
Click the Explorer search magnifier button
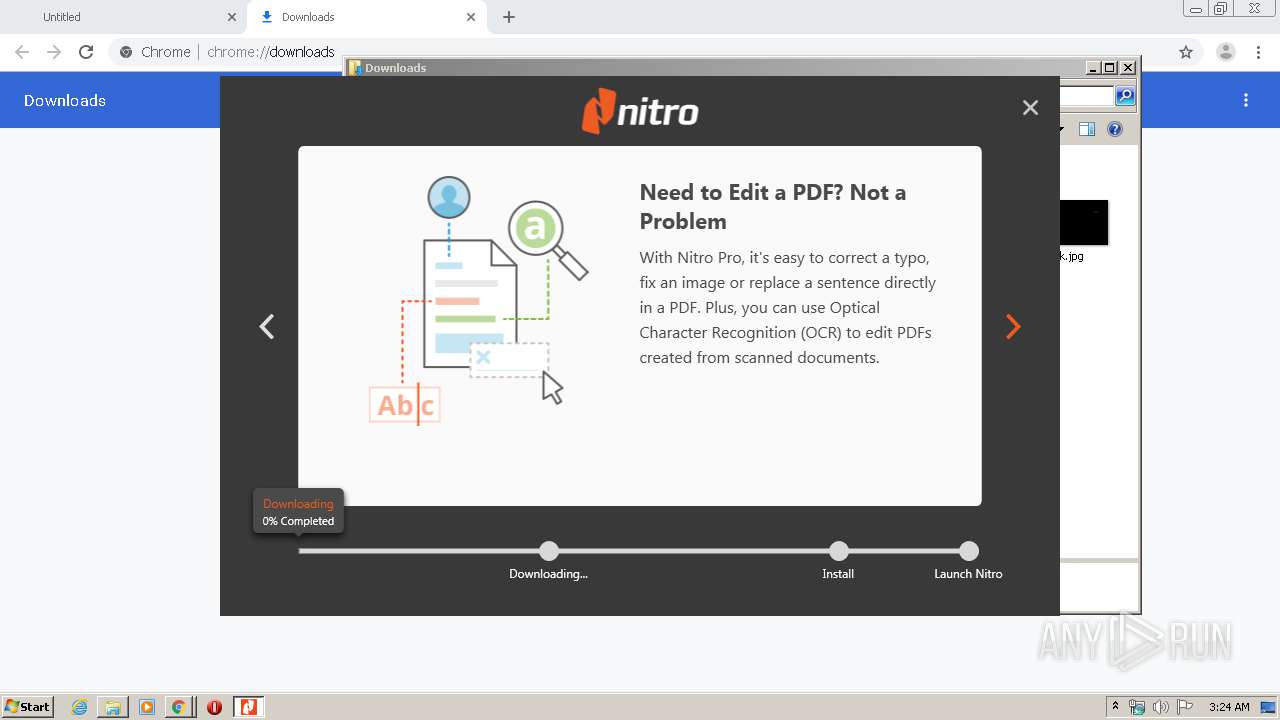coord(1125,96)
